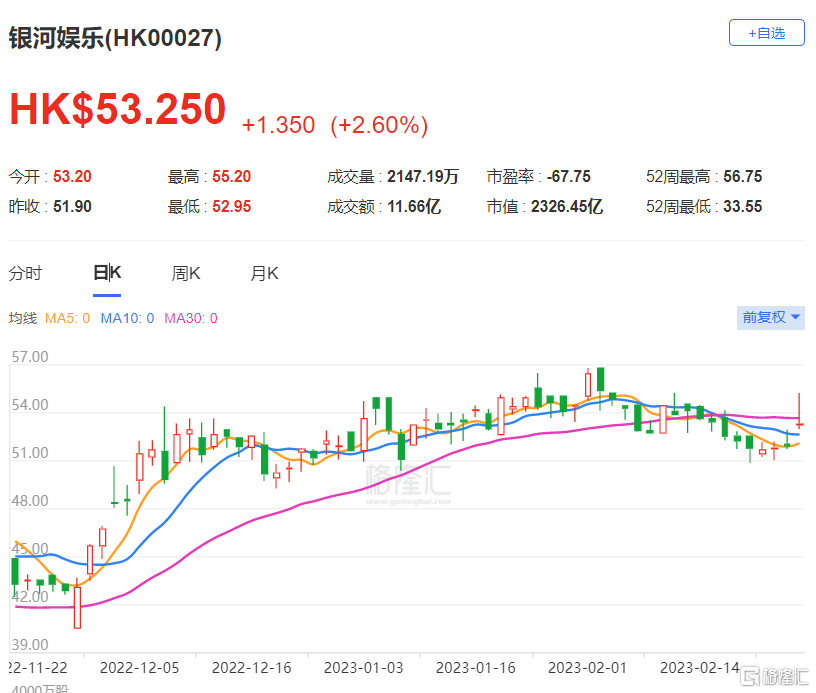This screenshot has height=693, width=816.
Task: Click 最高 value 55.20
Action: pos(232,176)
